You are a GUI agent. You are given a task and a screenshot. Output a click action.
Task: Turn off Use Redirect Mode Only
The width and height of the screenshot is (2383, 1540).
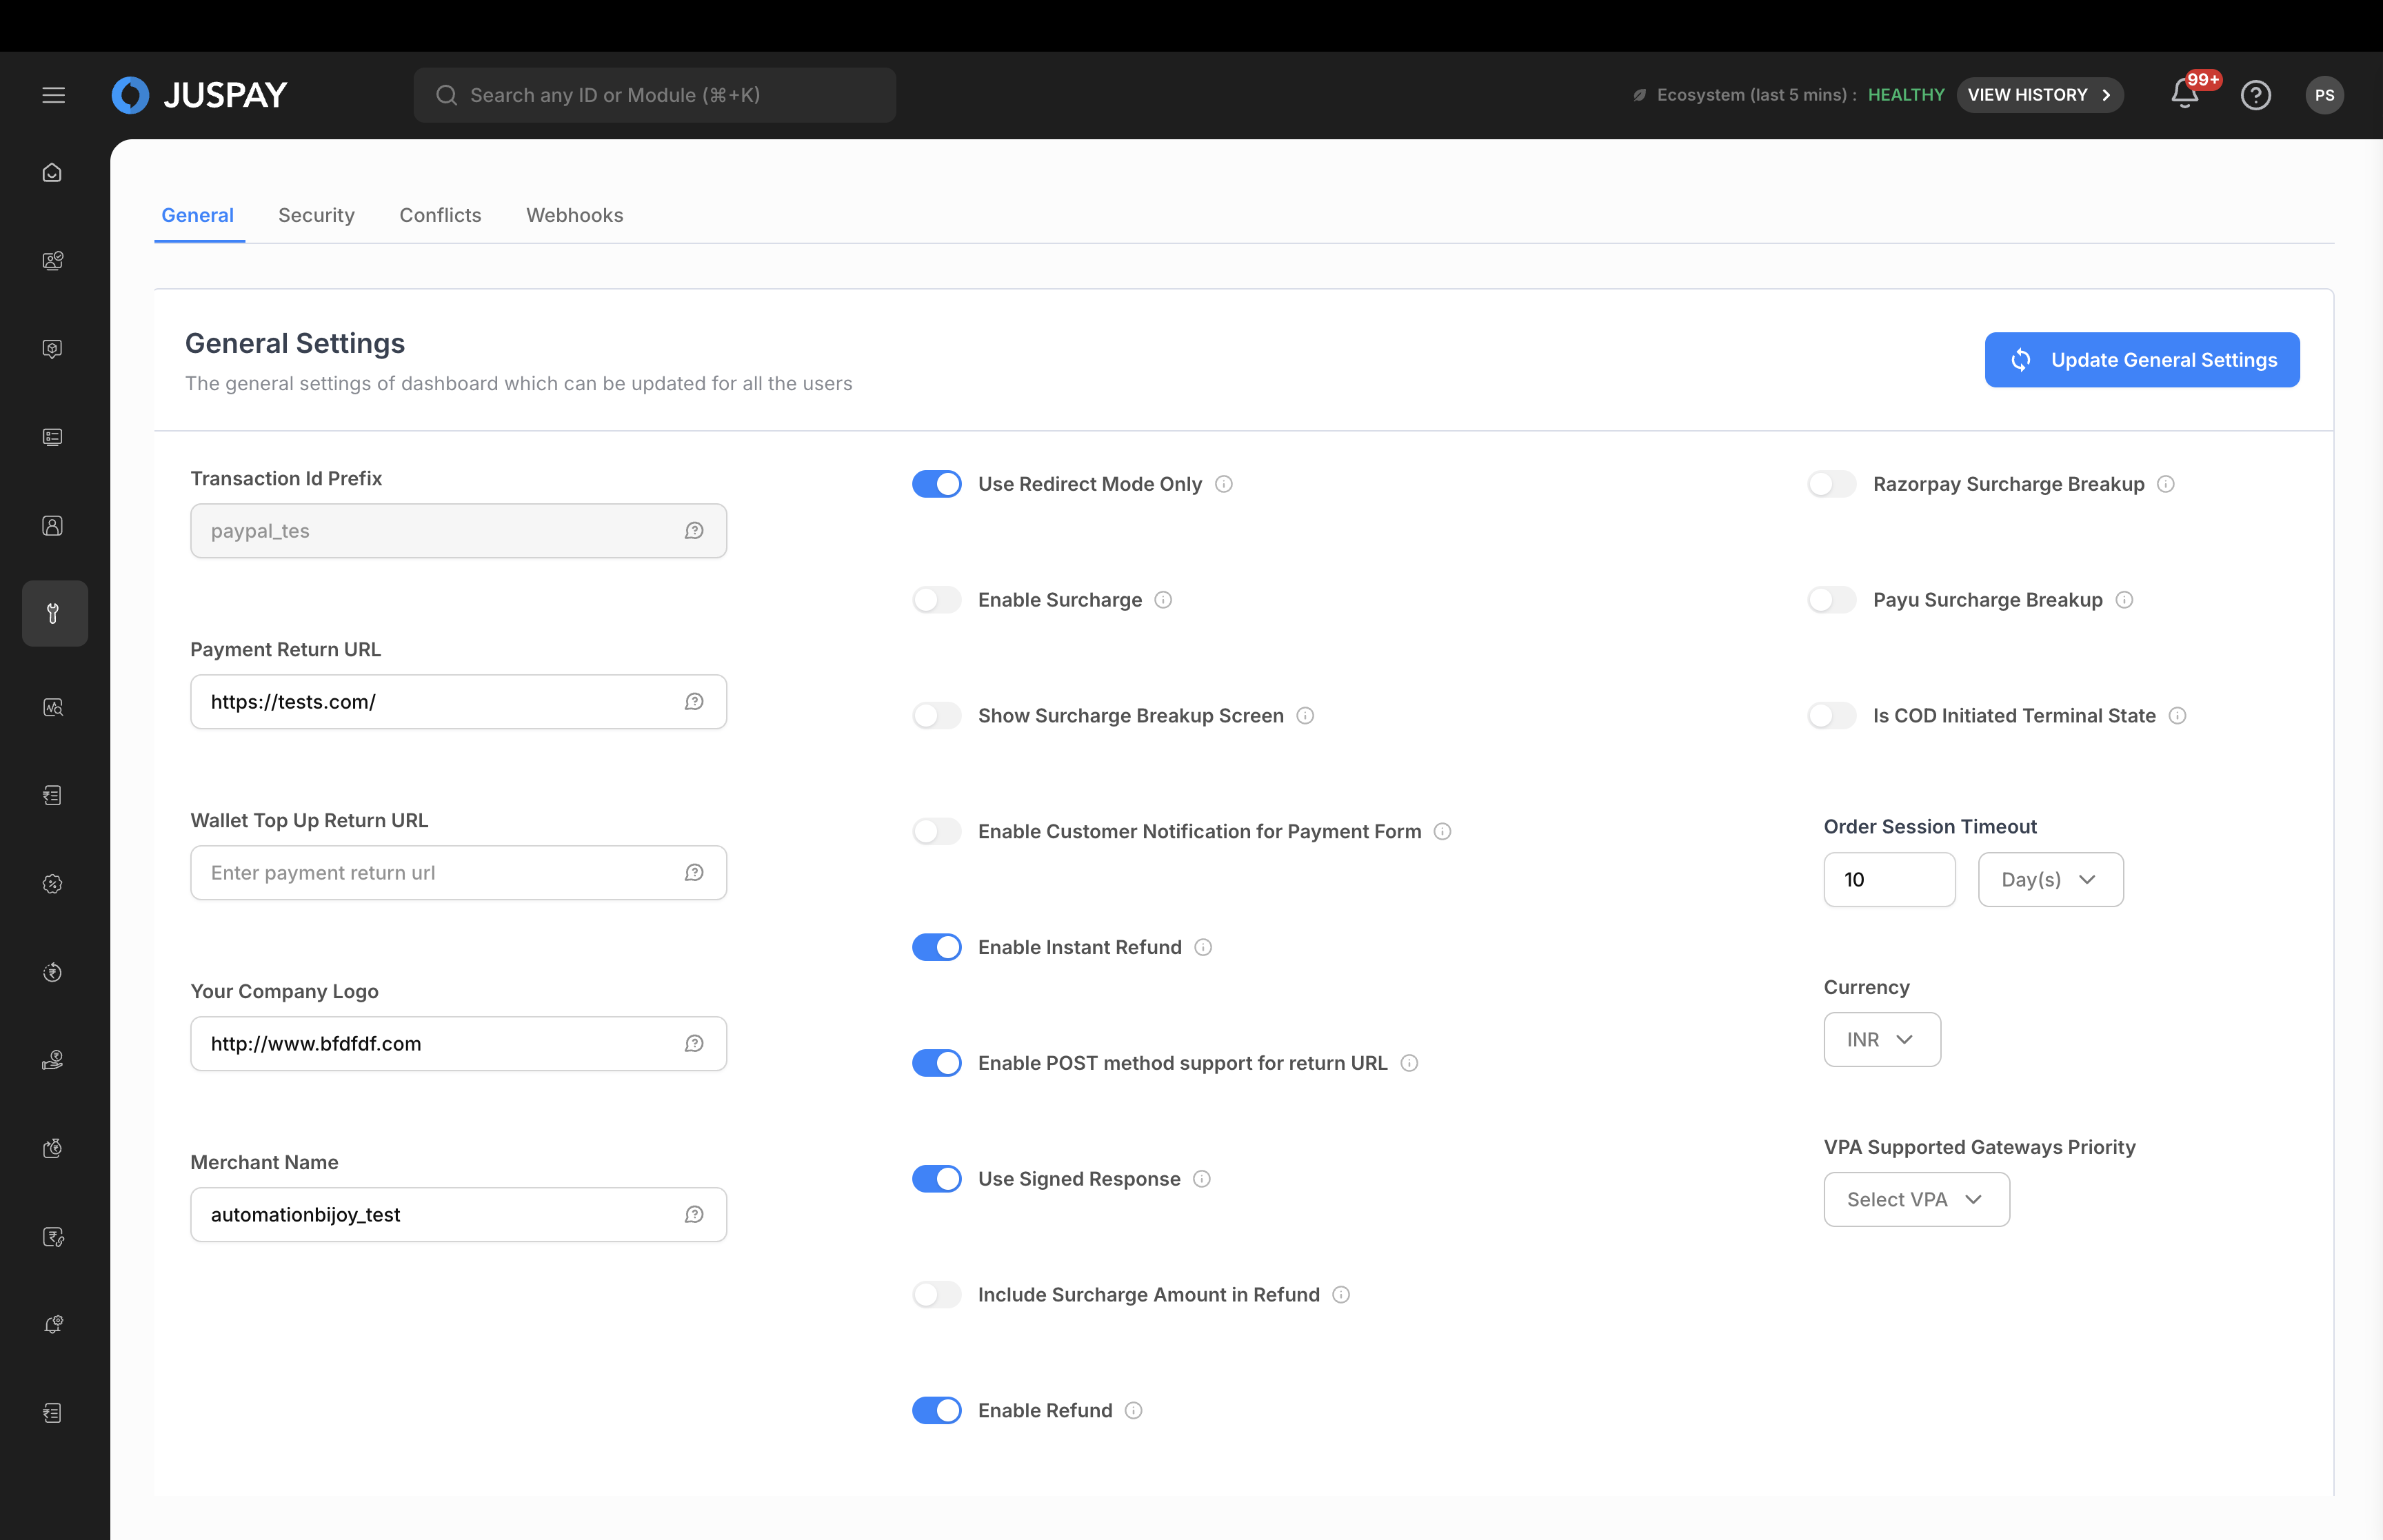tap(936, 484)
